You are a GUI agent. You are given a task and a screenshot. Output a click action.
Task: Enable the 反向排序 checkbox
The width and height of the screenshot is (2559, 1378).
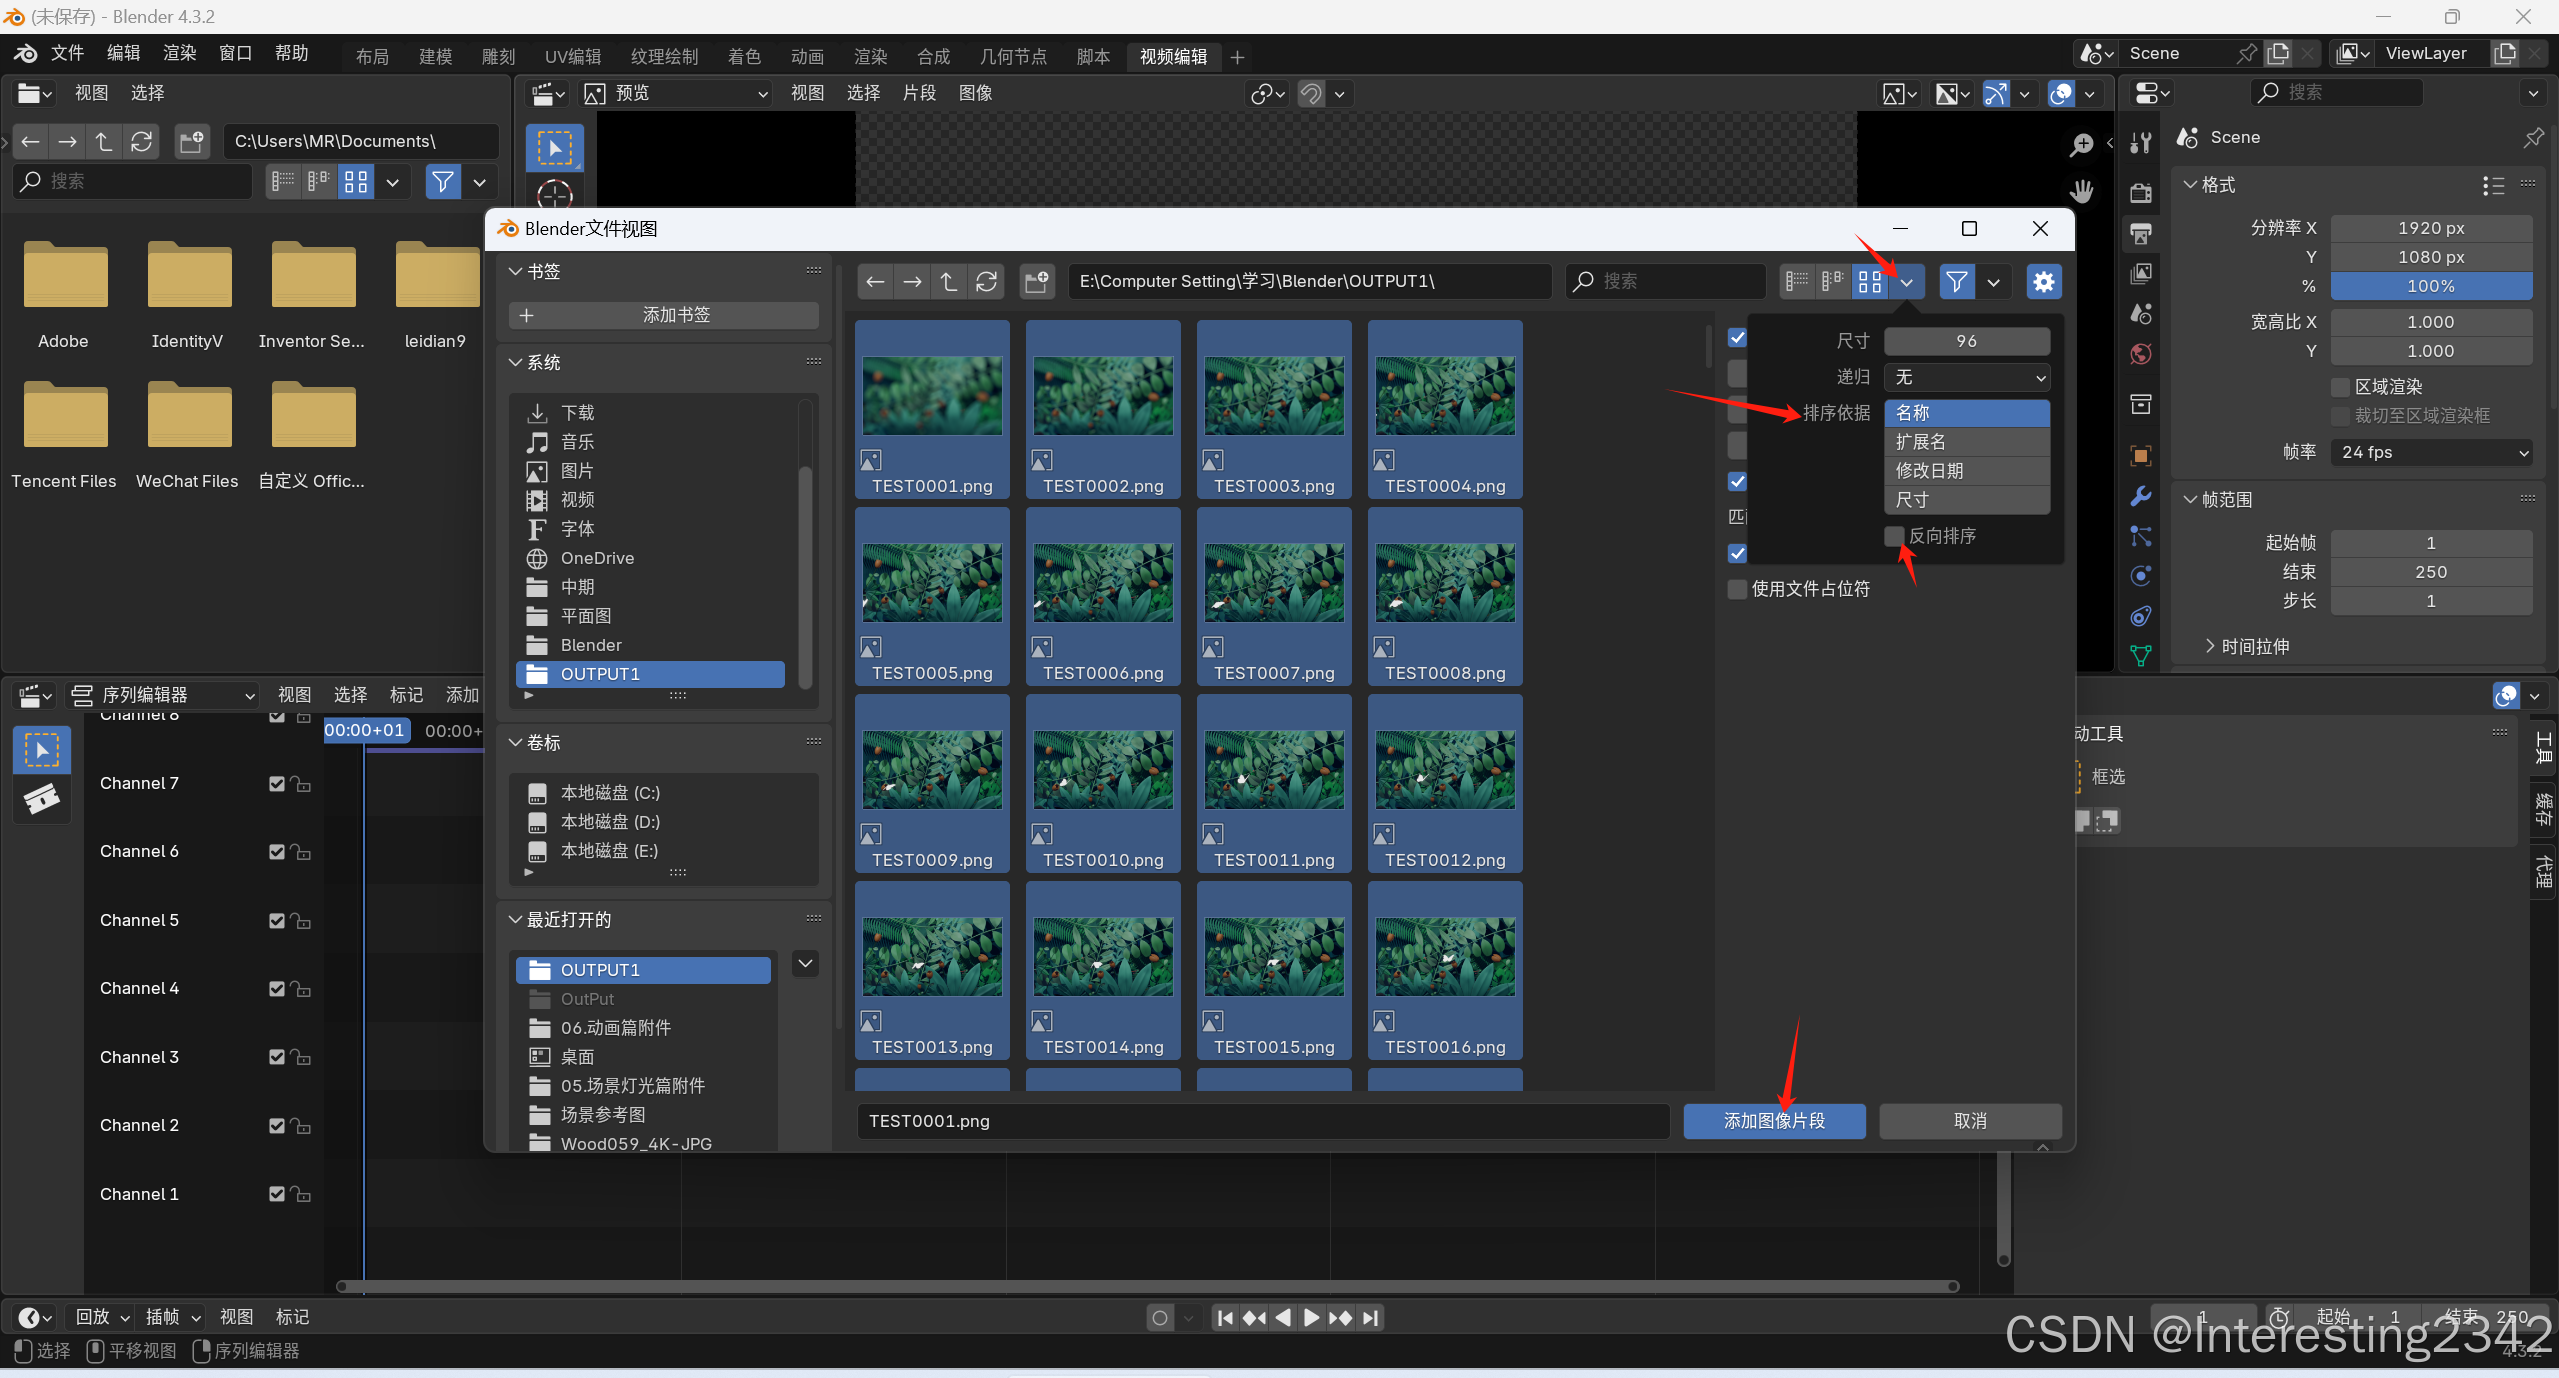pyautogui.click(x=1893, y=536)
